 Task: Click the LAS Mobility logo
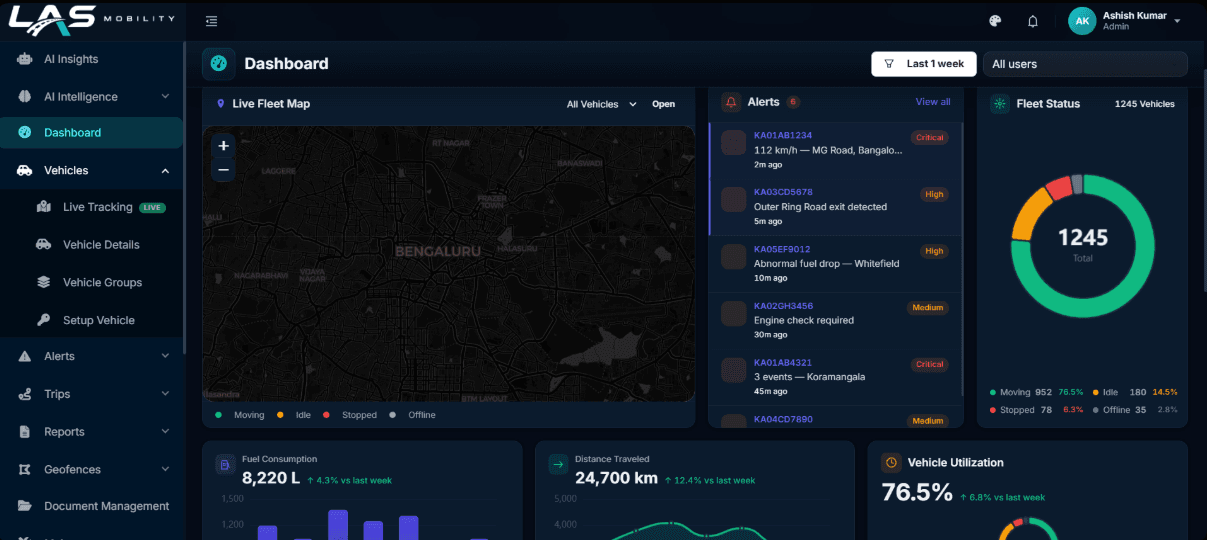[91, 19]
